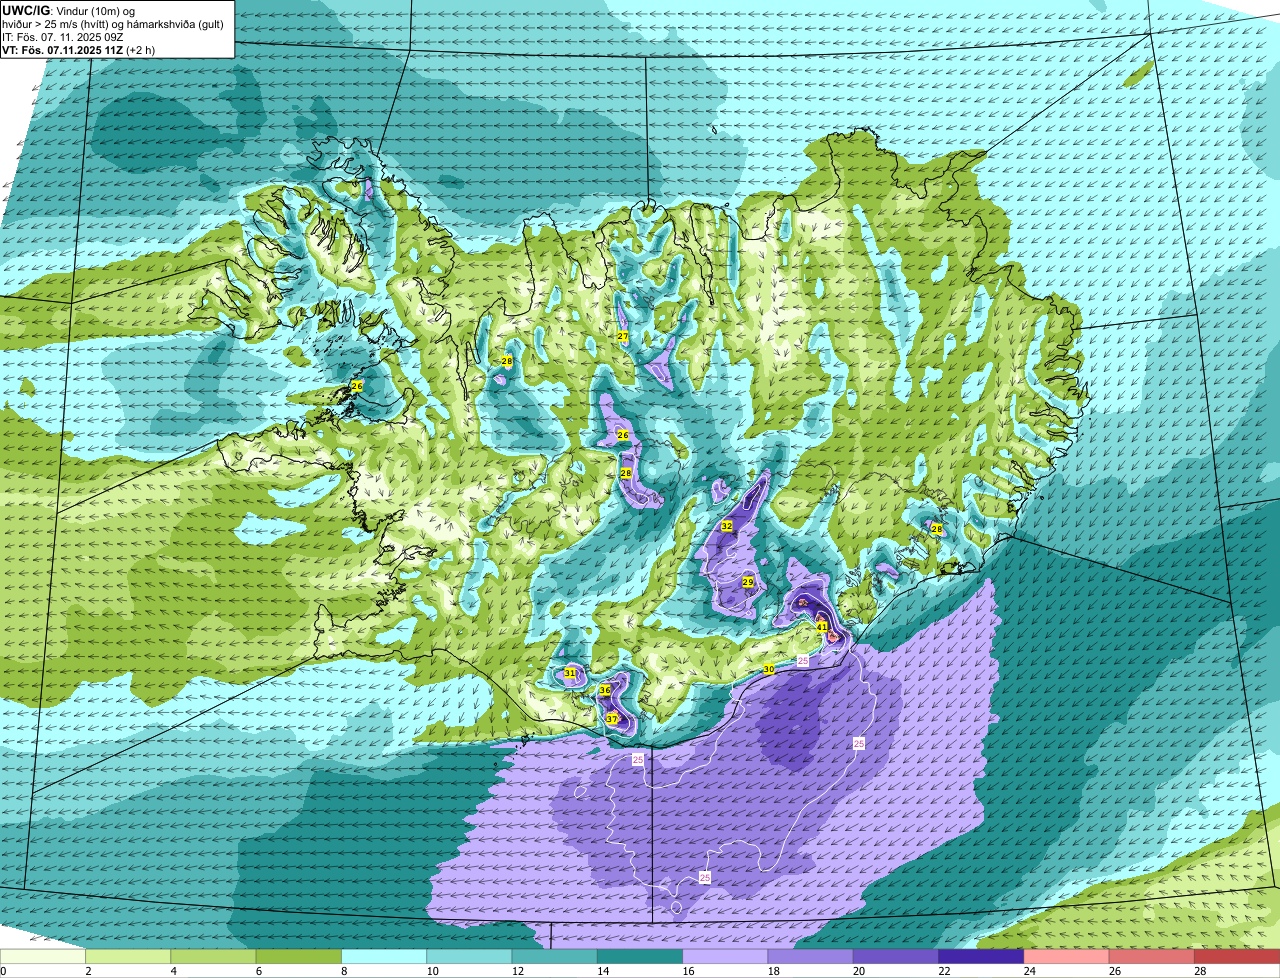Click the salmon swatch between 26 and 28
The image size is (1280, 978).
click(1152, 957)
